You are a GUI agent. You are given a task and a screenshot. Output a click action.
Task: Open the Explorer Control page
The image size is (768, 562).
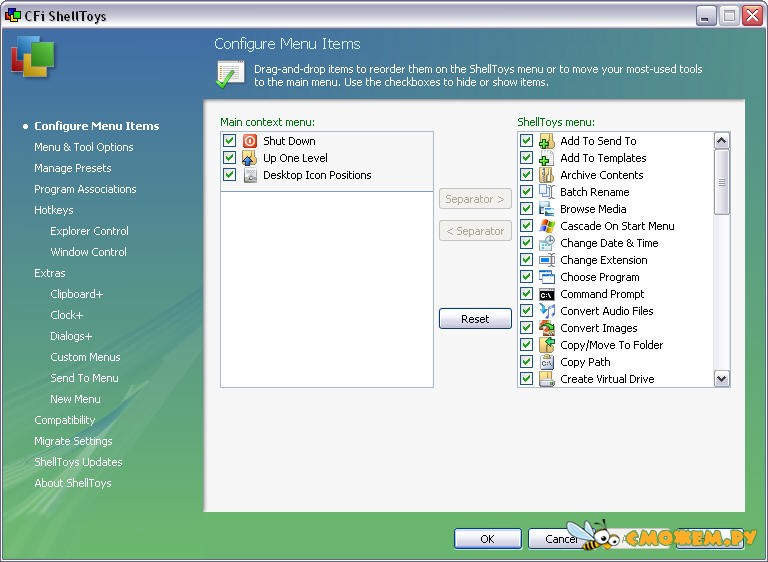tap(89, 231)
